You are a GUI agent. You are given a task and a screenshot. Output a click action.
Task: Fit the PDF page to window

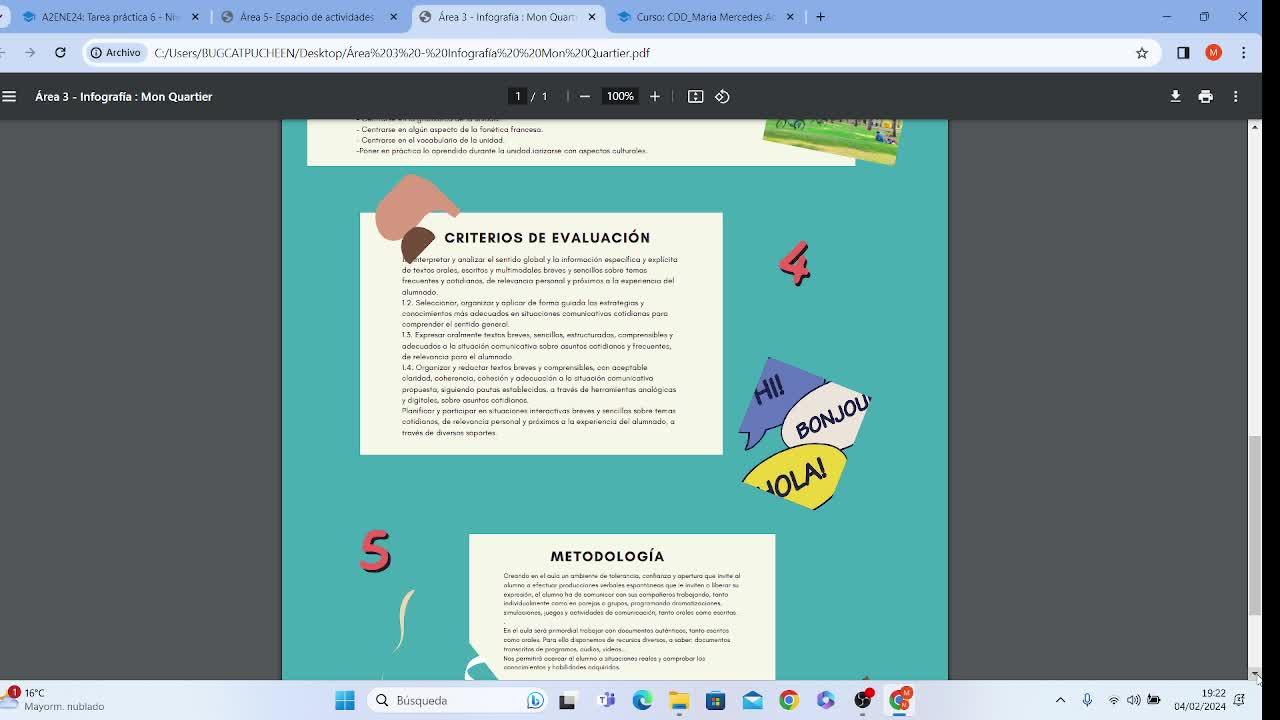click(696, 96)
